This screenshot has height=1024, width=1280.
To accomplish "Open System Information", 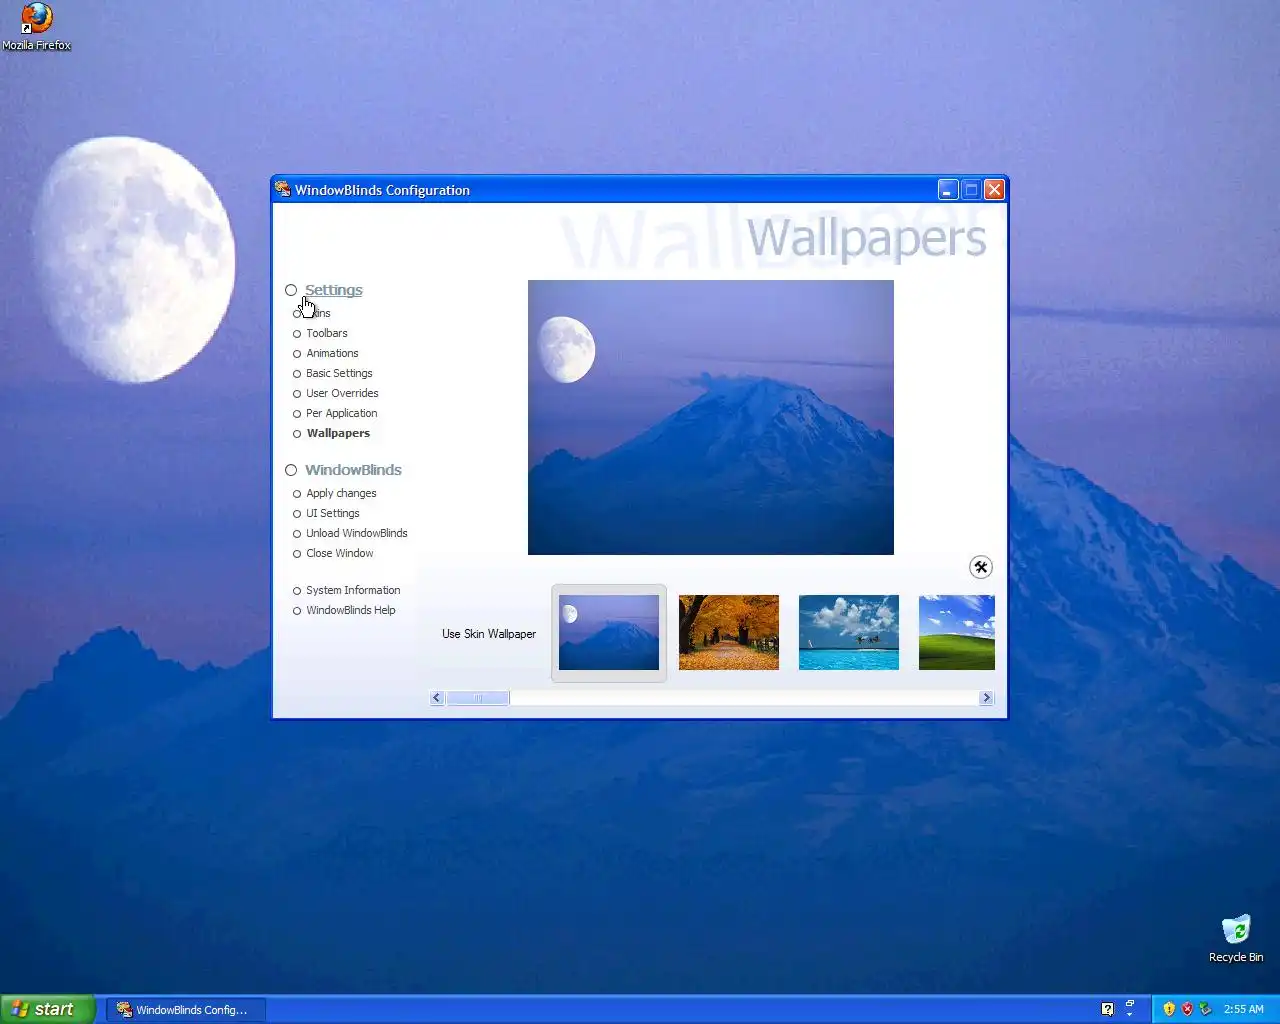I will click(x=353, y=590).
